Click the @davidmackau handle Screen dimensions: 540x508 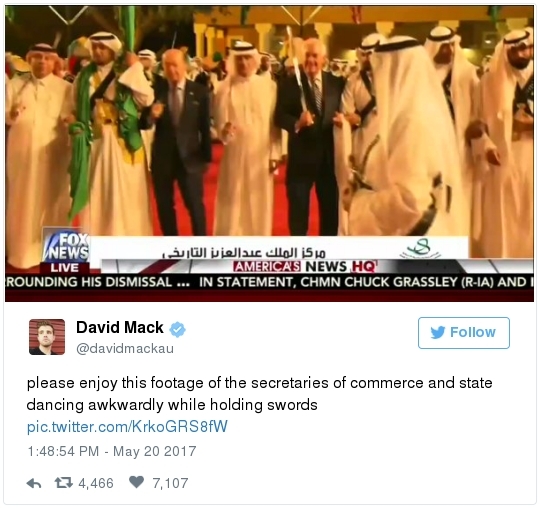pos(125,349)
